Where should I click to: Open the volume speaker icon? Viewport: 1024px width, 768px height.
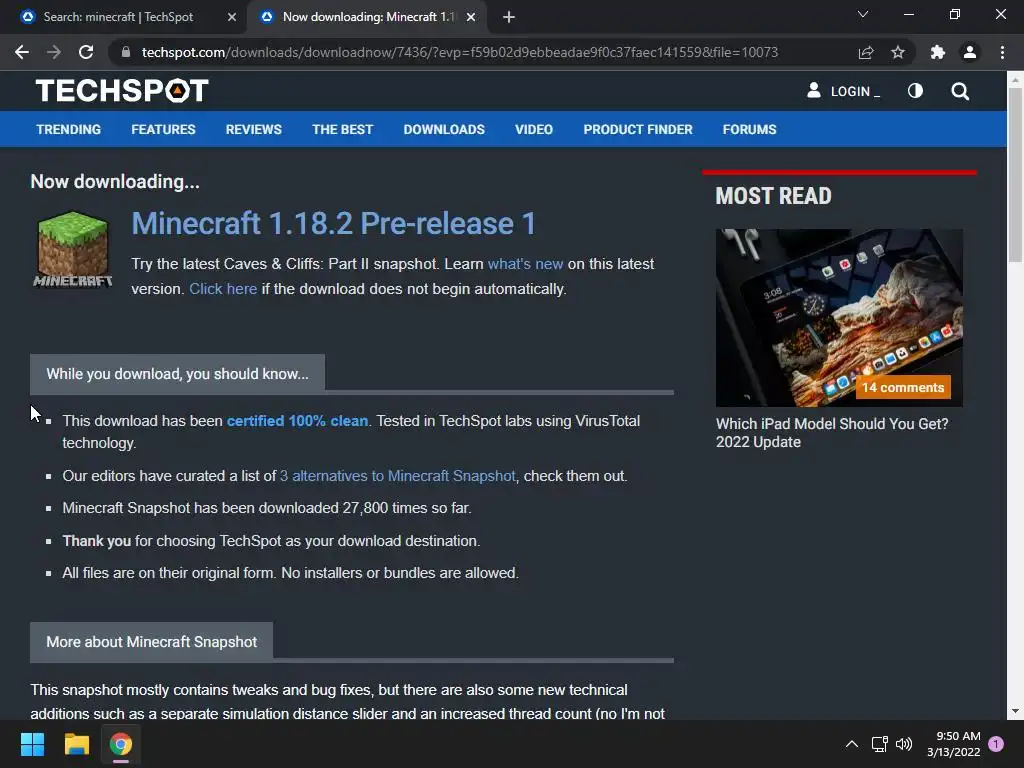[904, 744]
